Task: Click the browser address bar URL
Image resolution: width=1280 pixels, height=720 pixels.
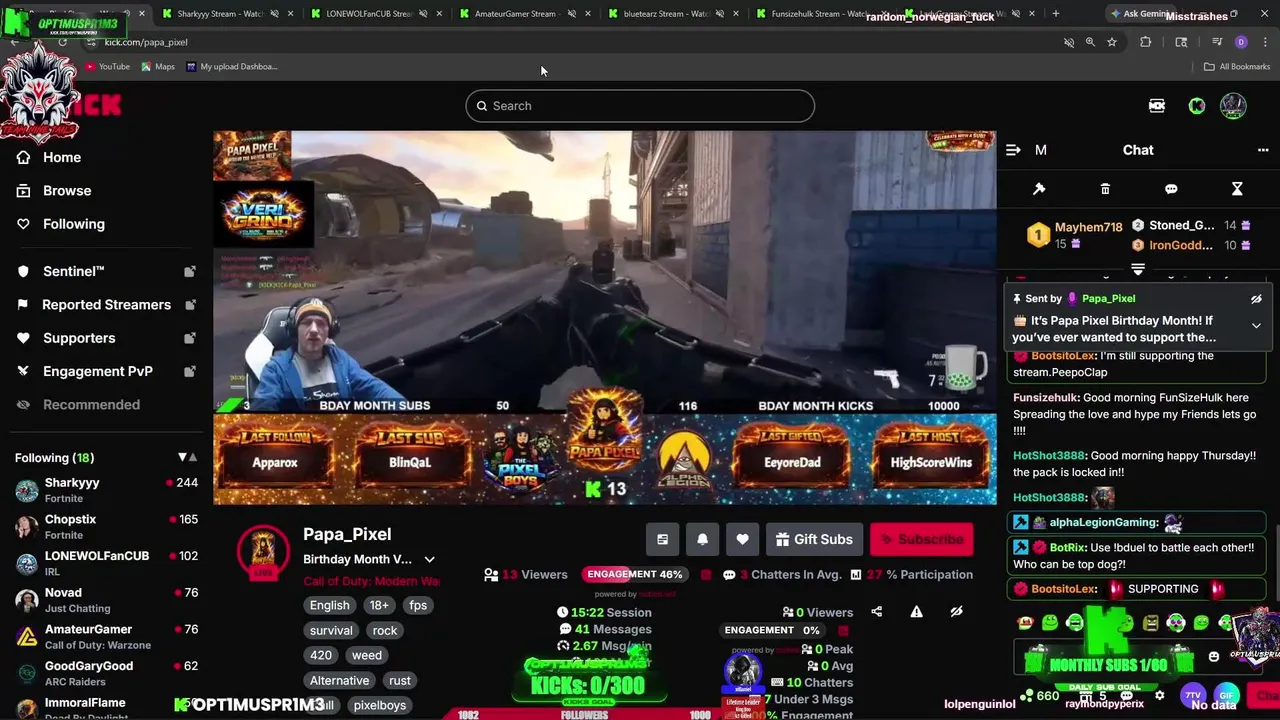Action: (146, 42)
